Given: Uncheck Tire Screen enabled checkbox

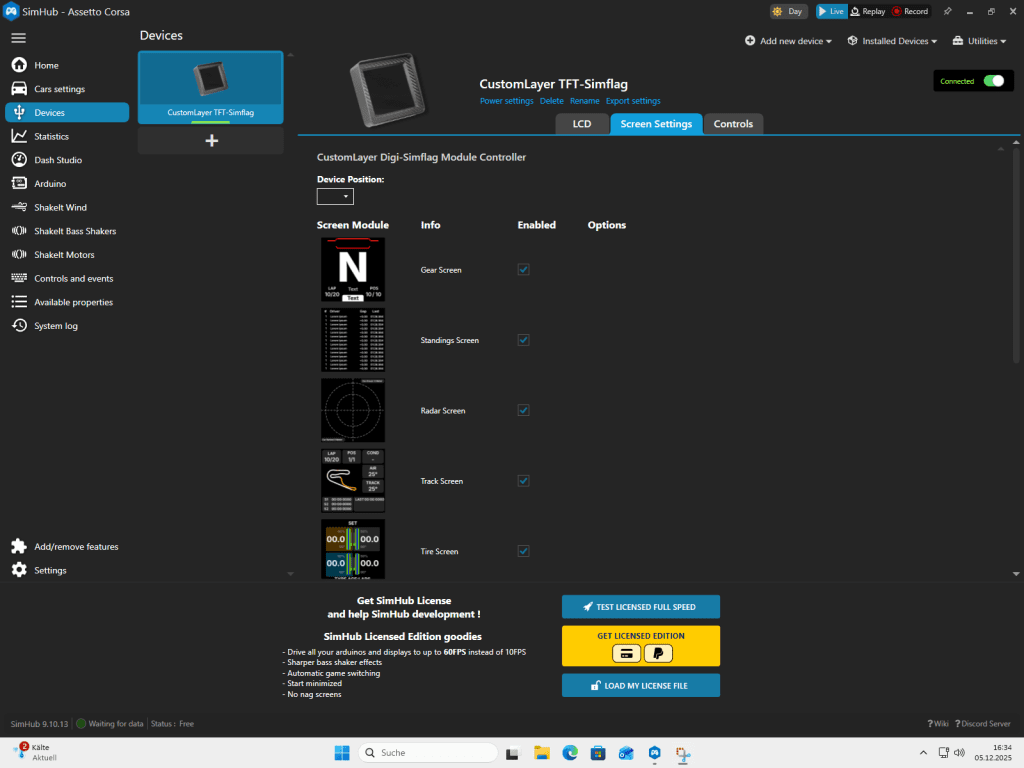Looking at the screenshot, I should (524, 551).
